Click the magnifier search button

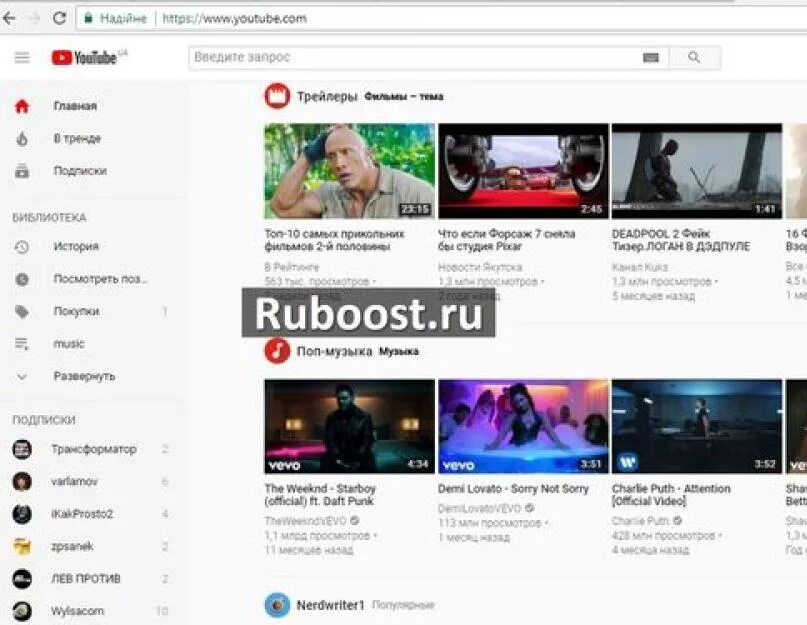pyautogui.click(x=694, y=57)
